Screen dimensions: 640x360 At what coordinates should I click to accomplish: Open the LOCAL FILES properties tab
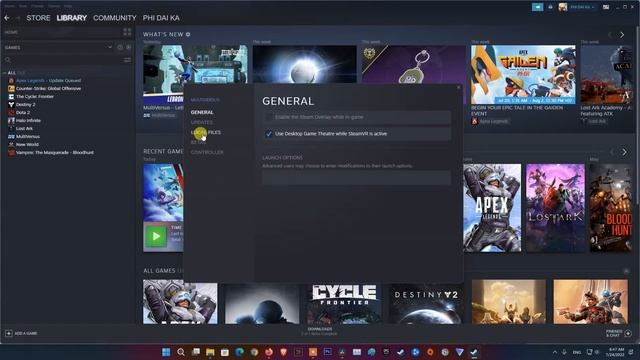pyautogui.click(x=205, y=132)
